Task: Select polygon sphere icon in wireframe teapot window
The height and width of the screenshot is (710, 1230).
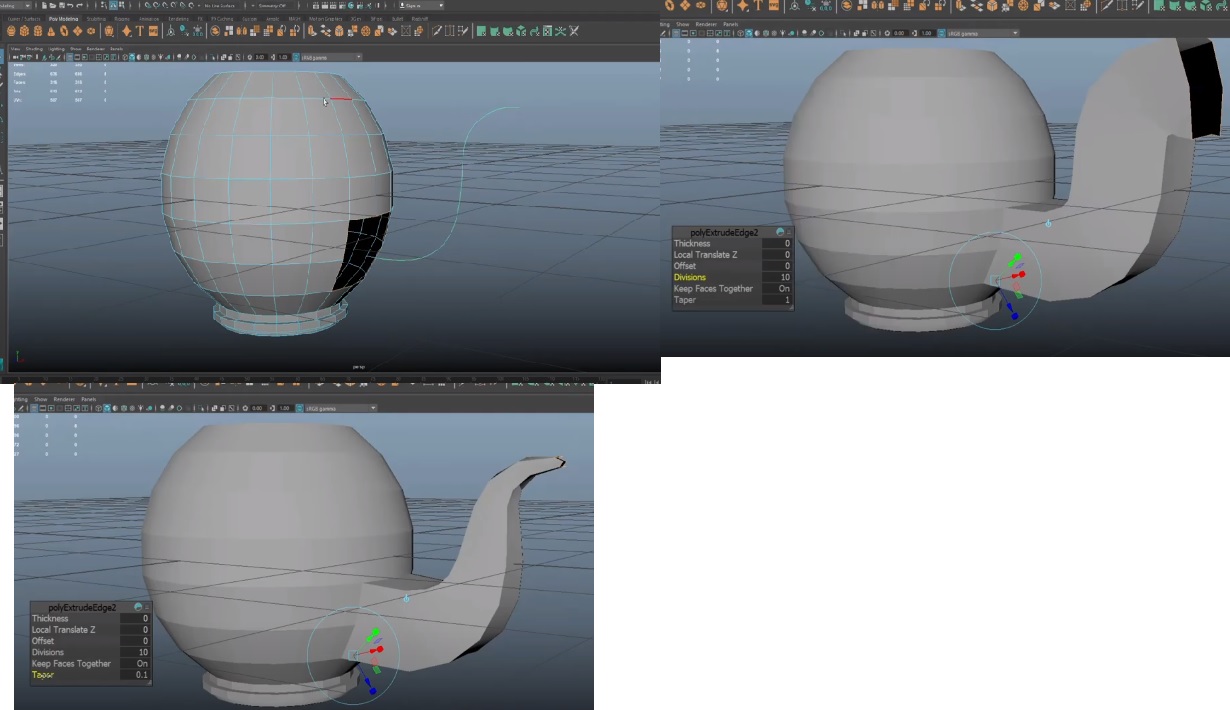Action: [11, 31]
